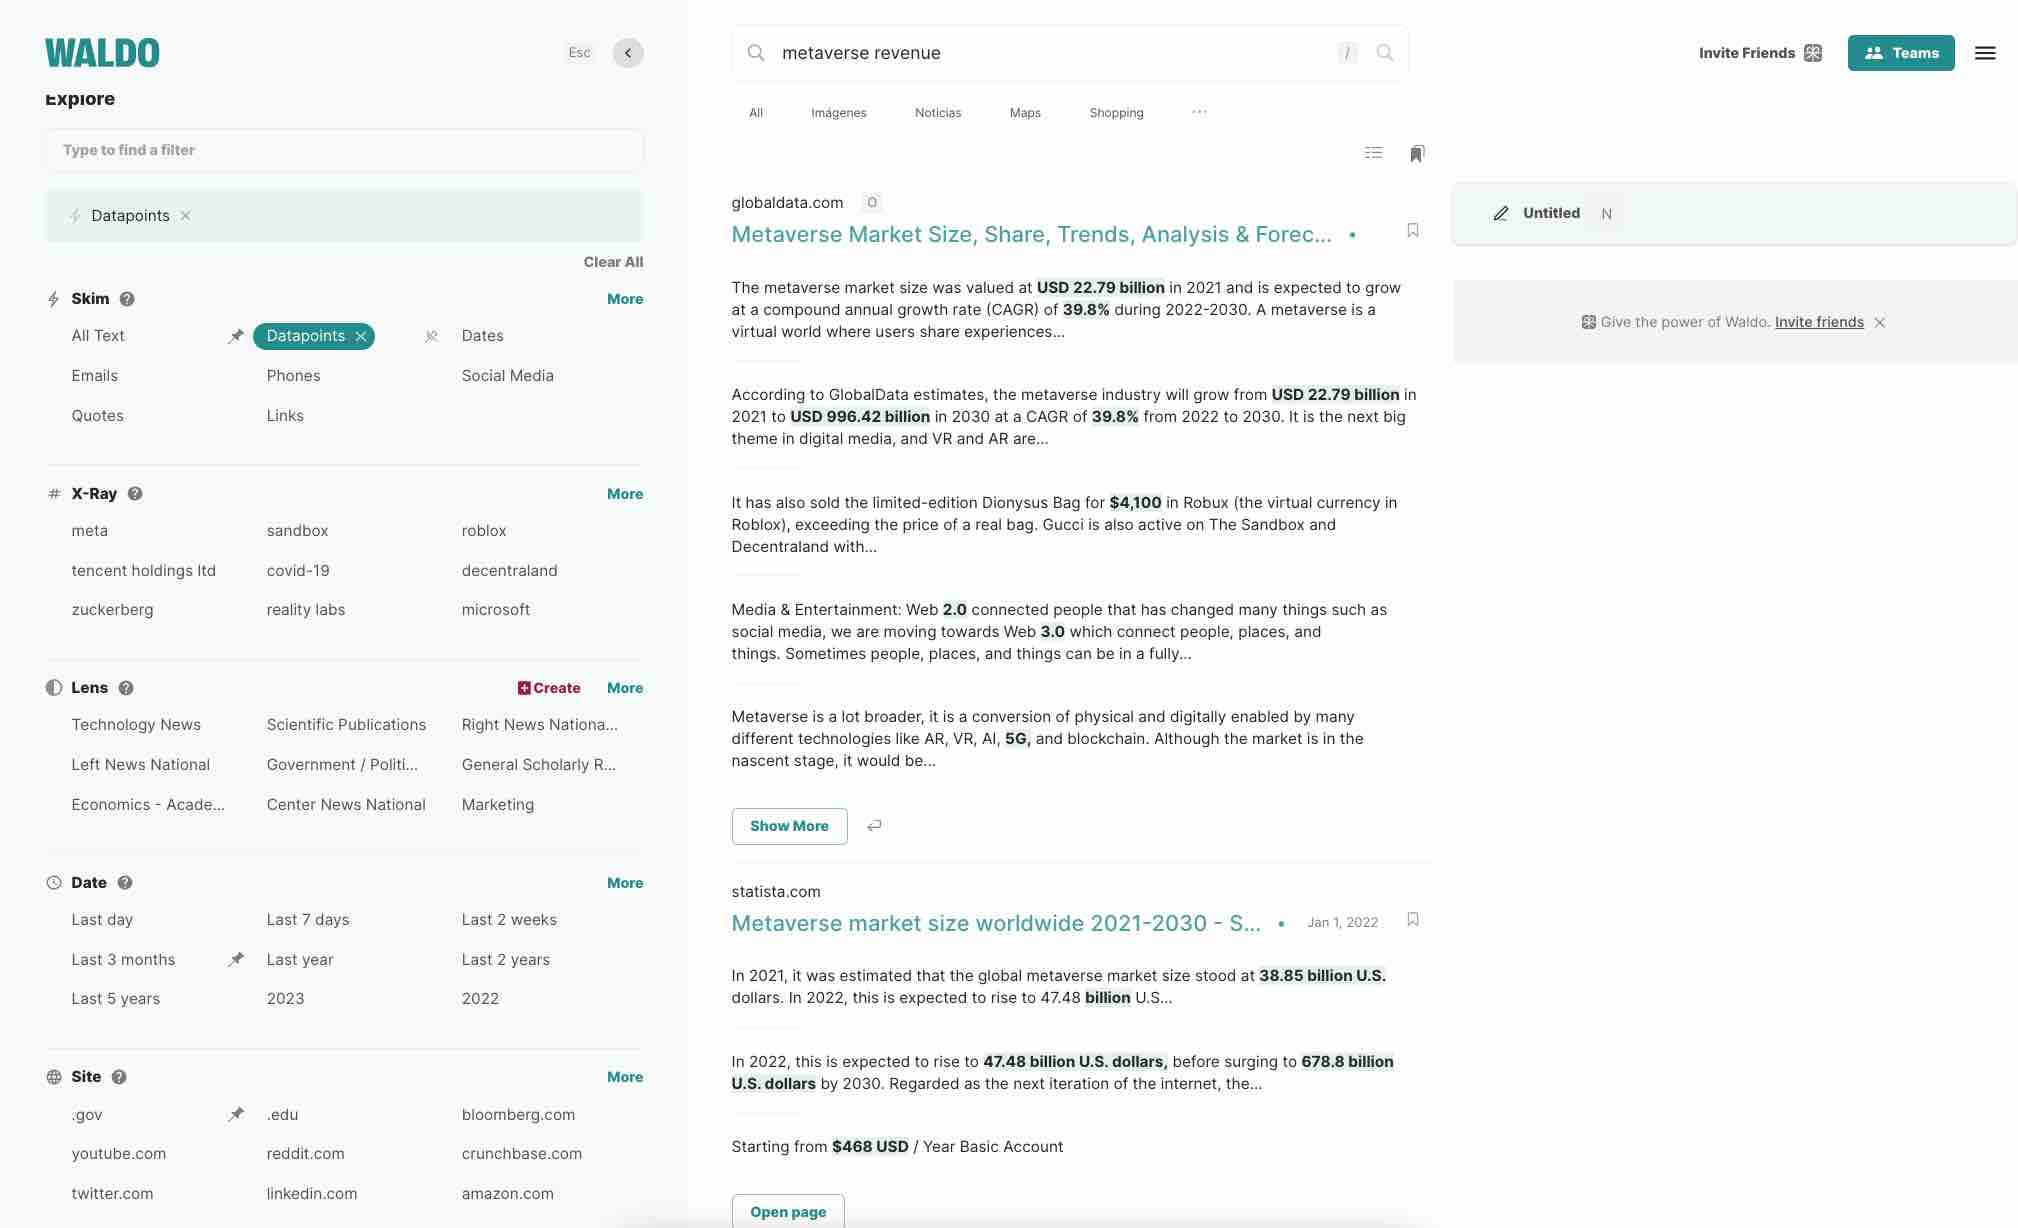Switch to the All search tab
The image size is (2018, 1228).
tap(756, 113)
